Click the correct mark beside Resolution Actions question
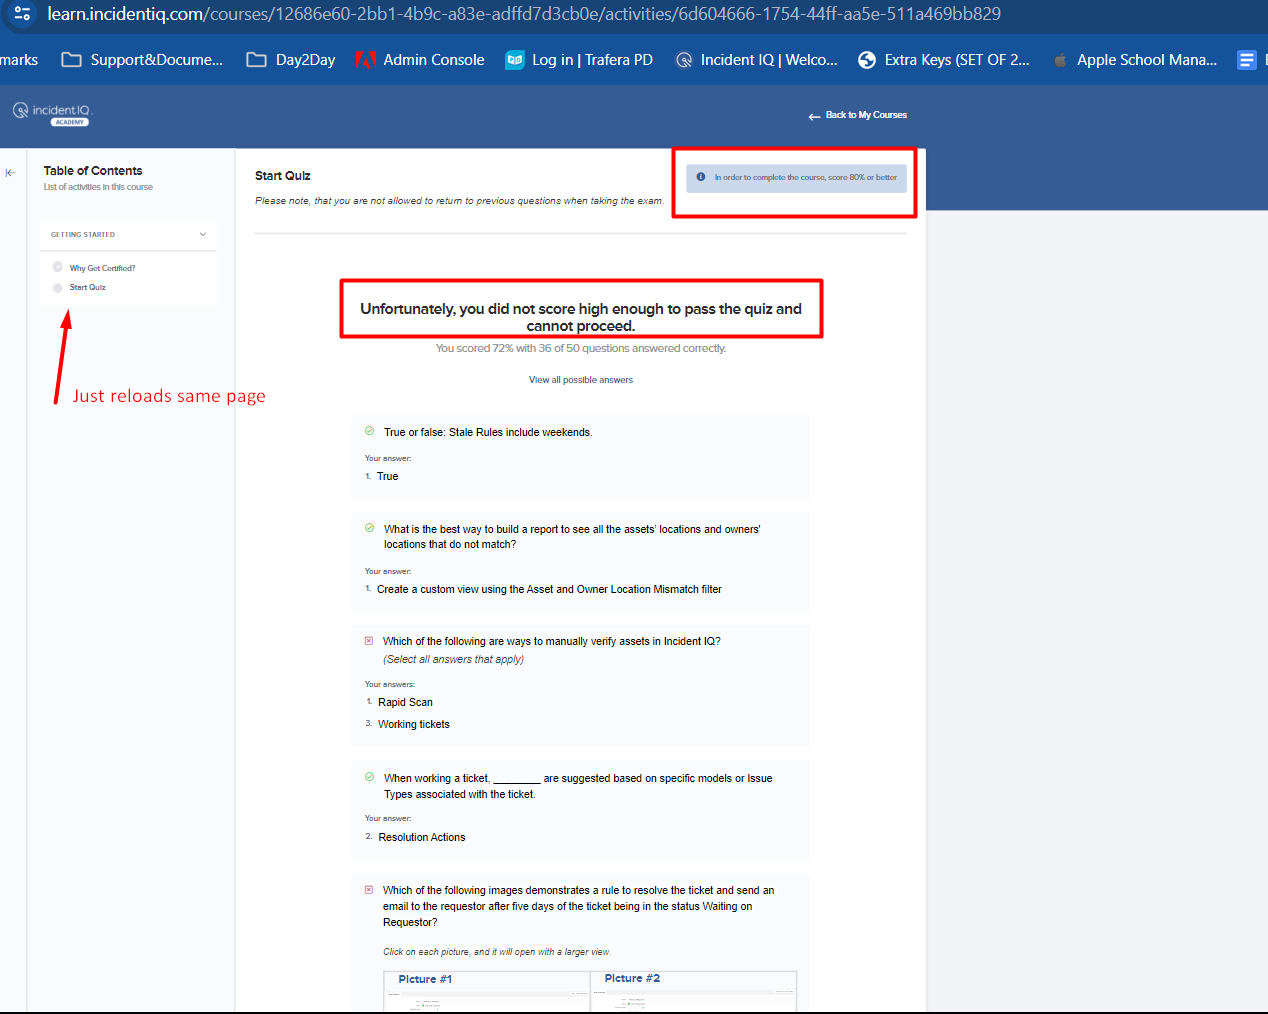The width and height of the screenshot is (1268, 1014). coord(369,777)
